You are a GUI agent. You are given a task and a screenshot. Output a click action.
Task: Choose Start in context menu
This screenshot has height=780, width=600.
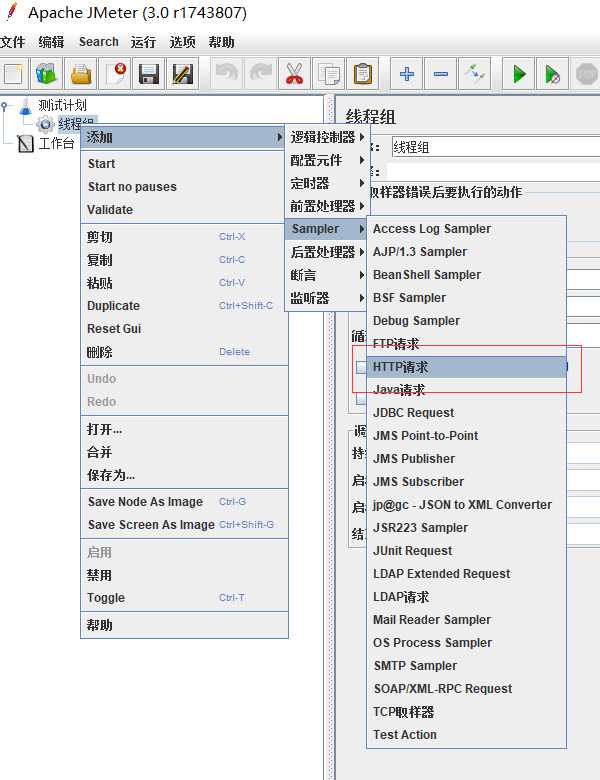(x=184, y=164)
